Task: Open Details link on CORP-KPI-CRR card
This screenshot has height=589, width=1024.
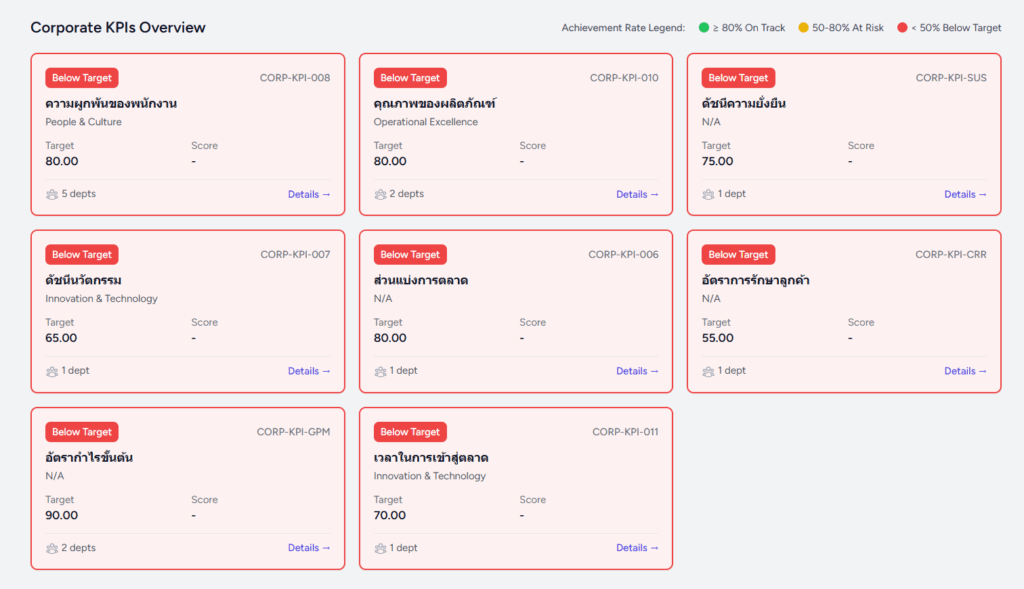Action: [x=965, y=371]
